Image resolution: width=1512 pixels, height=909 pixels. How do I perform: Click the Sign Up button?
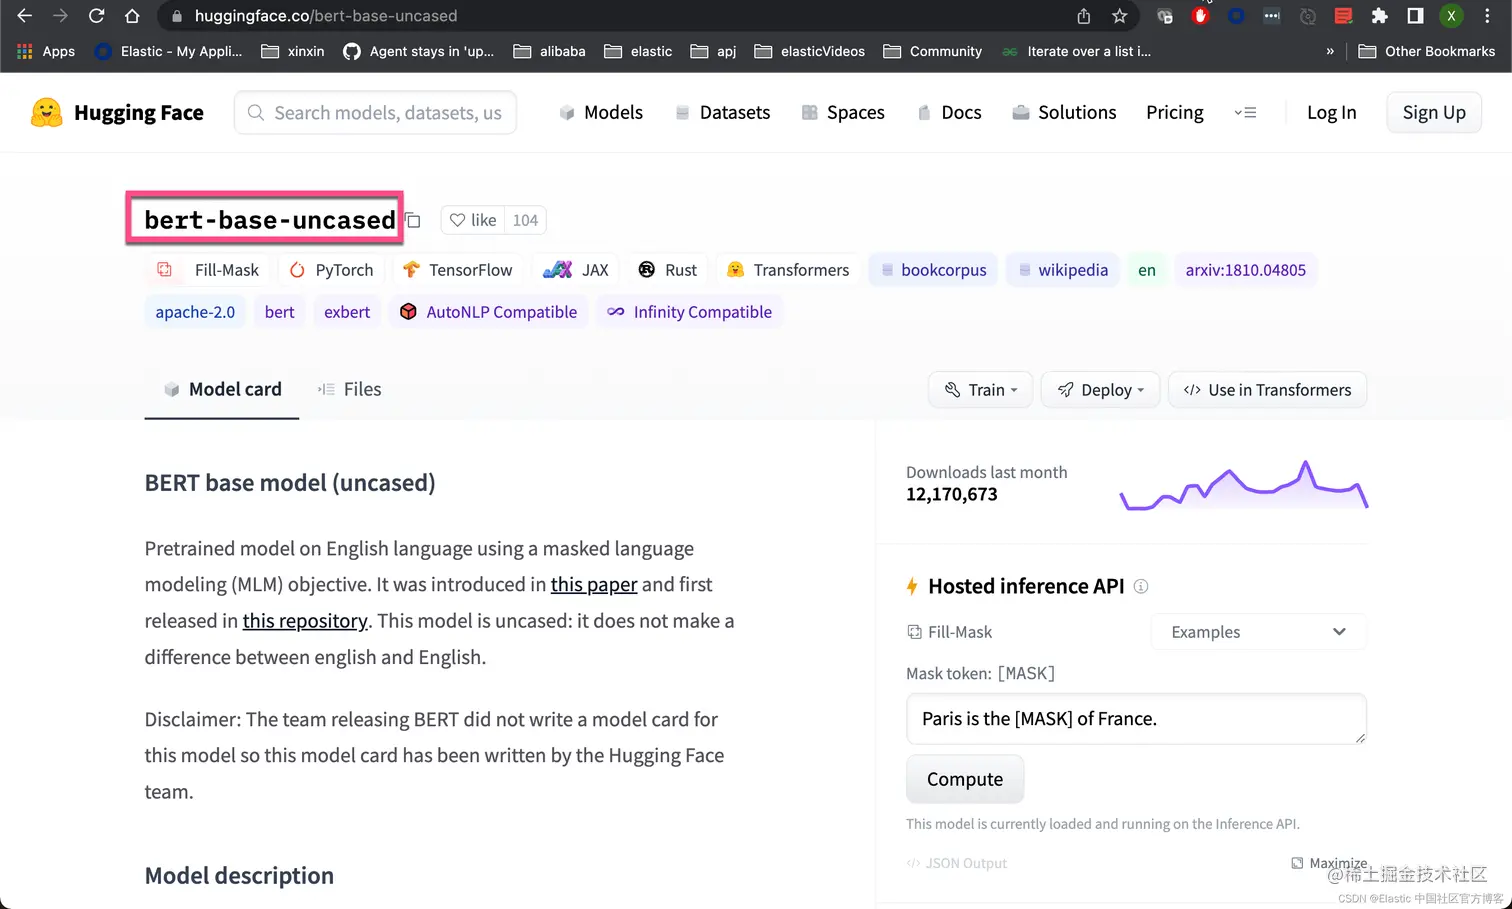tap(1434, 112)
